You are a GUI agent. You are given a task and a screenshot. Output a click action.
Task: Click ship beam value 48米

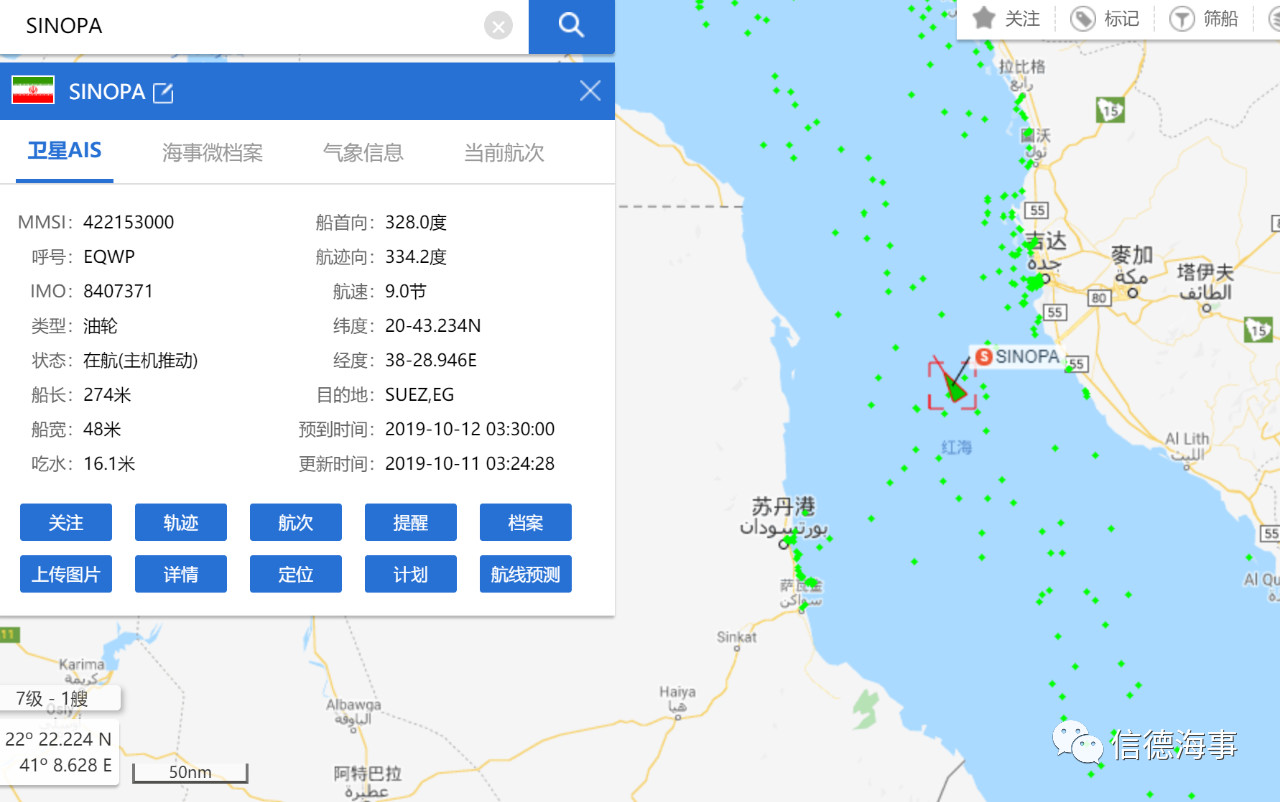pos(102,429)
